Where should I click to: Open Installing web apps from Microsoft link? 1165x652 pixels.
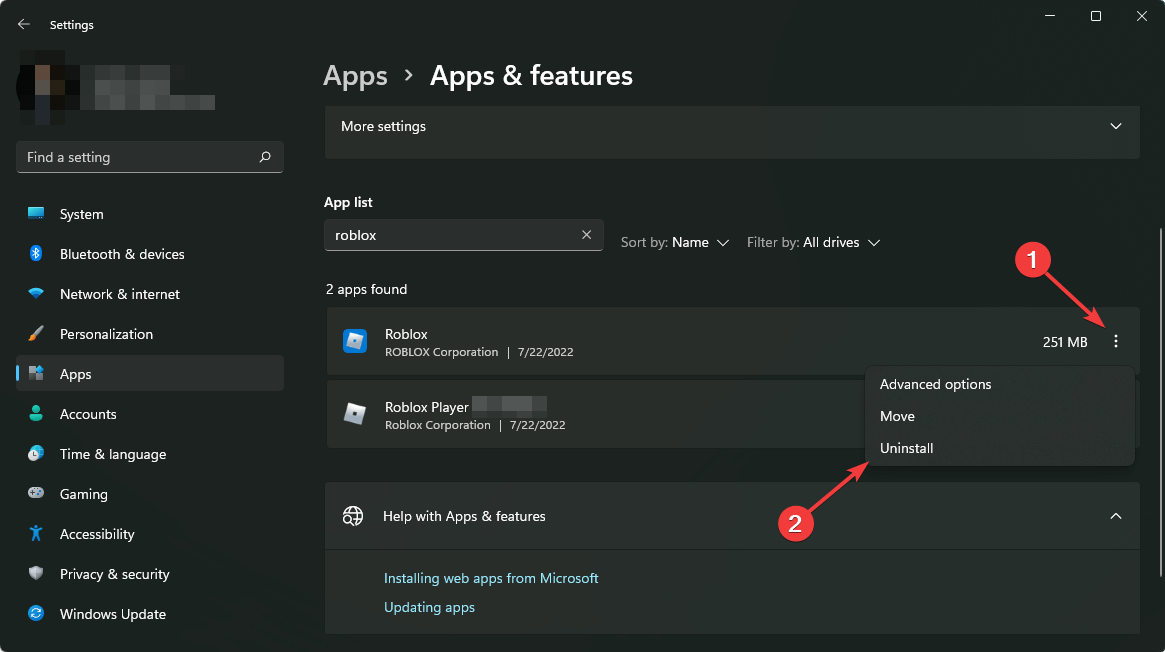point(490,578)
